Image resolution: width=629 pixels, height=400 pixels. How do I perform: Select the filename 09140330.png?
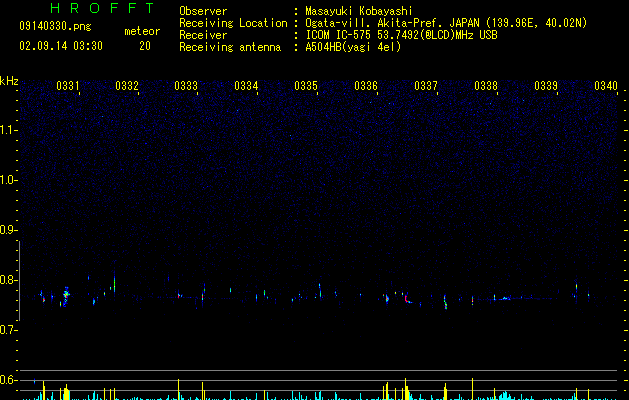pos(55,27)
